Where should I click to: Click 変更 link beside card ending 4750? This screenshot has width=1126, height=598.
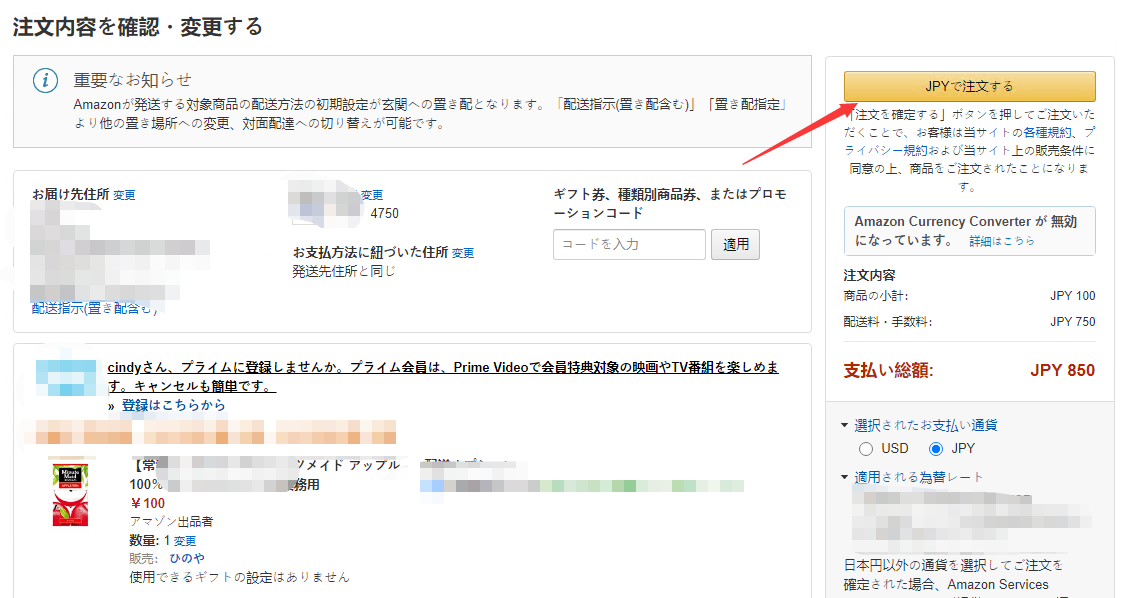tap(372, 195)
